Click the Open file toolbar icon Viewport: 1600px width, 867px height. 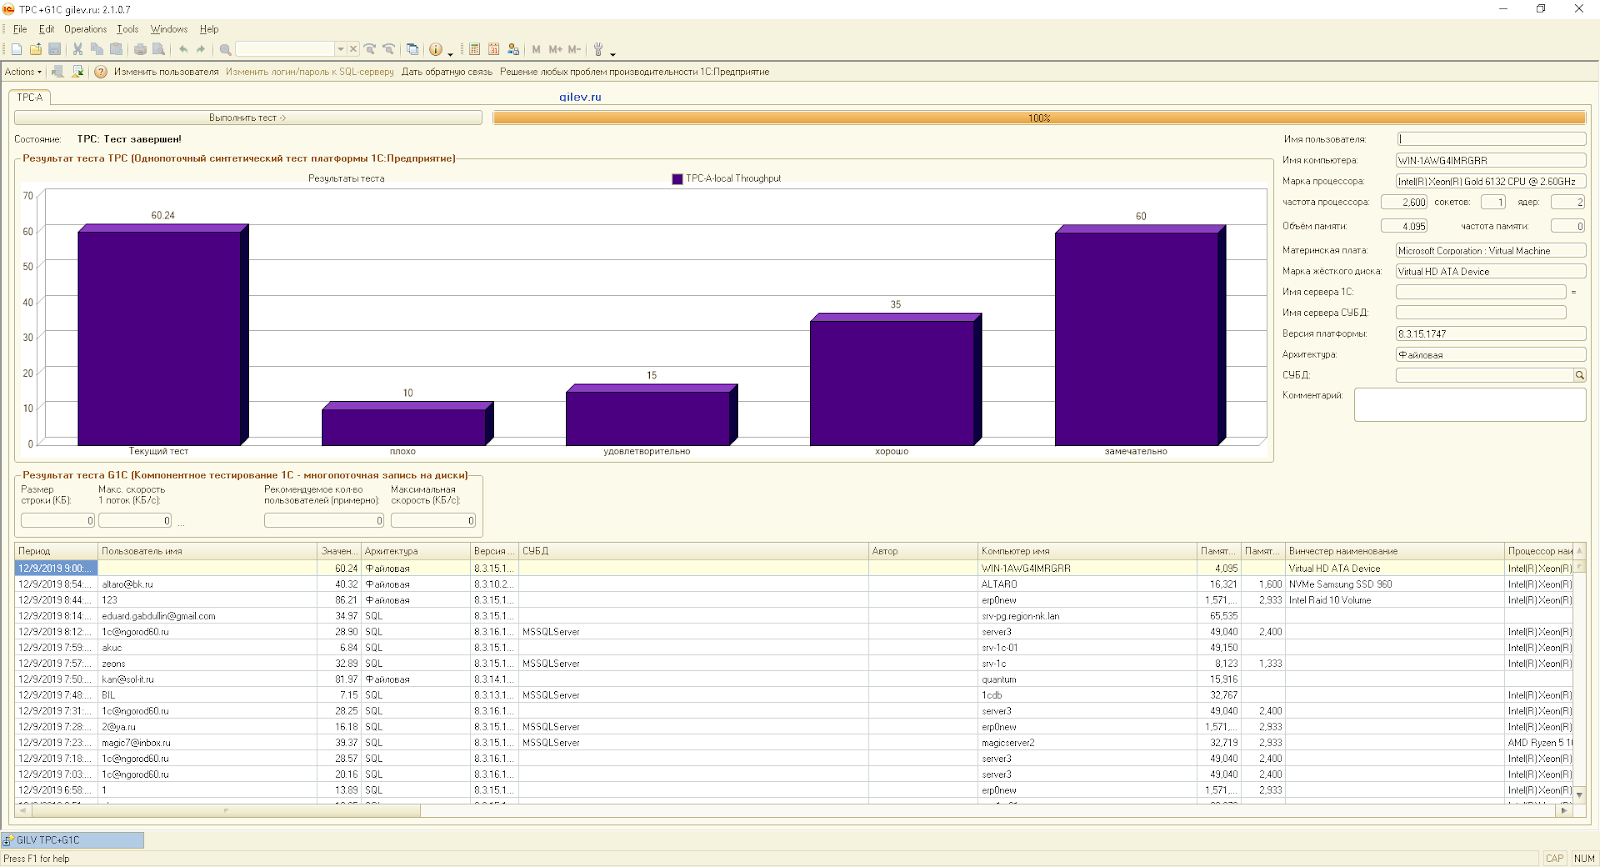click(35, 49)
